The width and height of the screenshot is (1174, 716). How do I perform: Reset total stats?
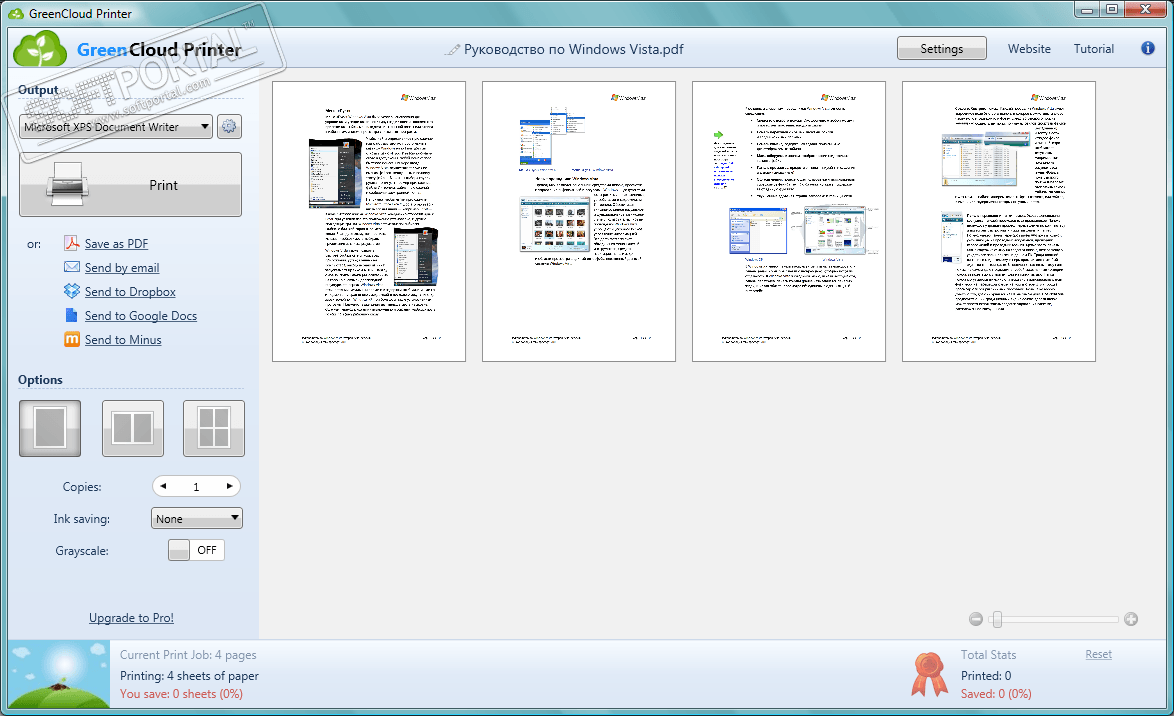(x=1098, y=654)
